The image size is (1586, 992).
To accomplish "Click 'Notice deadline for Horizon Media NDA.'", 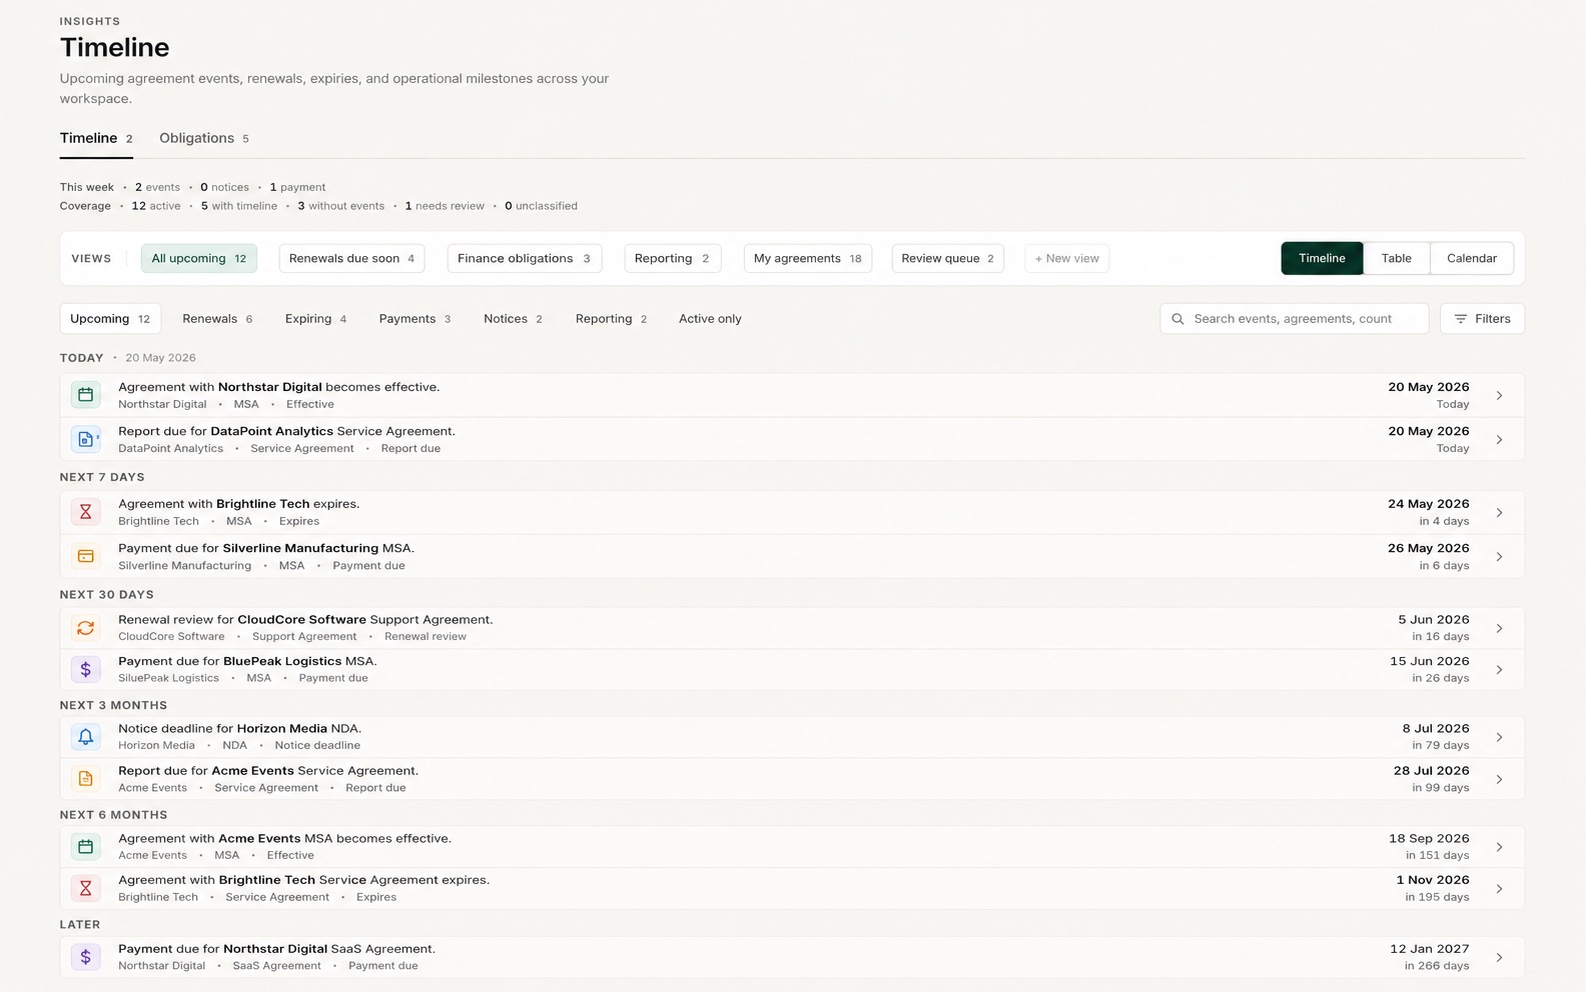I will (240, 729).
